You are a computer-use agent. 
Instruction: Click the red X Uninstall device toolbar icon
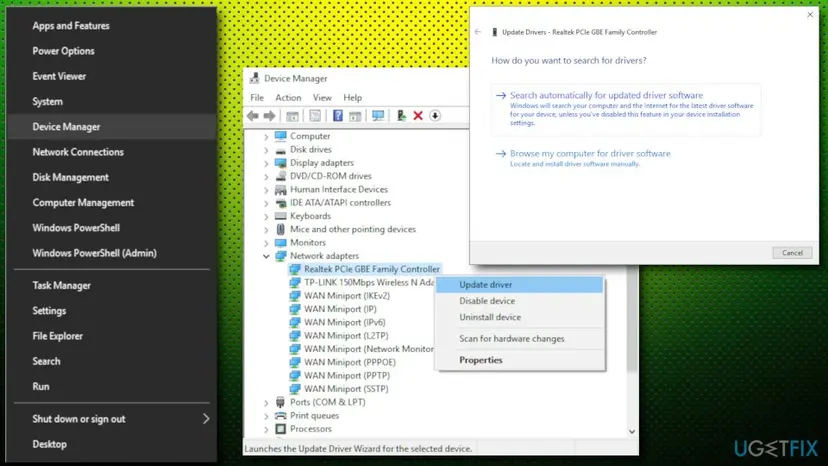(x=418, y=116)
